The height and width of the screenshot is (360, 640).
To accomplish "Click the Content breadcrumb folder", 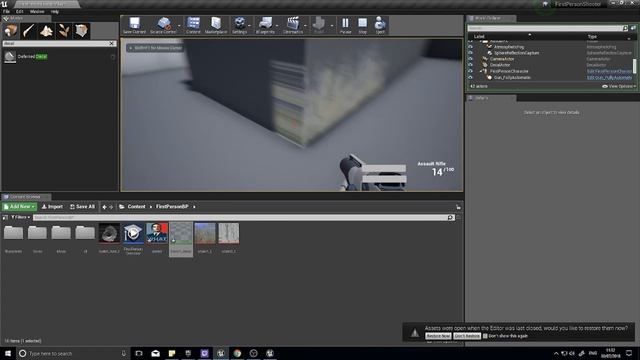I will 136,207.
